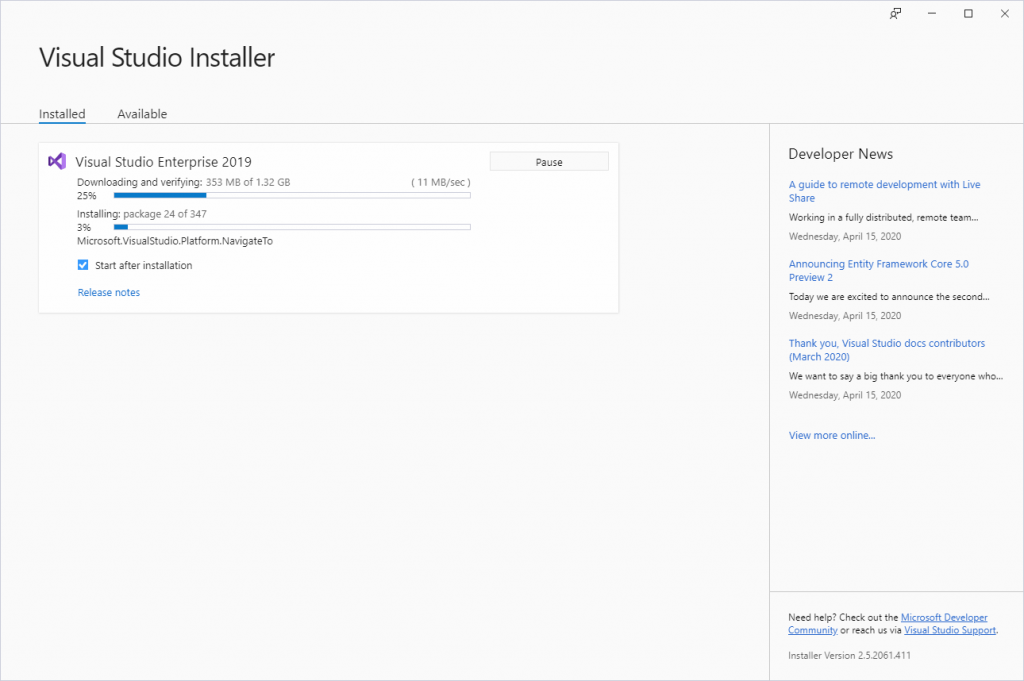Open Thank you, Visual Studio docs contributors article
This screenshot has height=681, width=1024.
(886, 350)
